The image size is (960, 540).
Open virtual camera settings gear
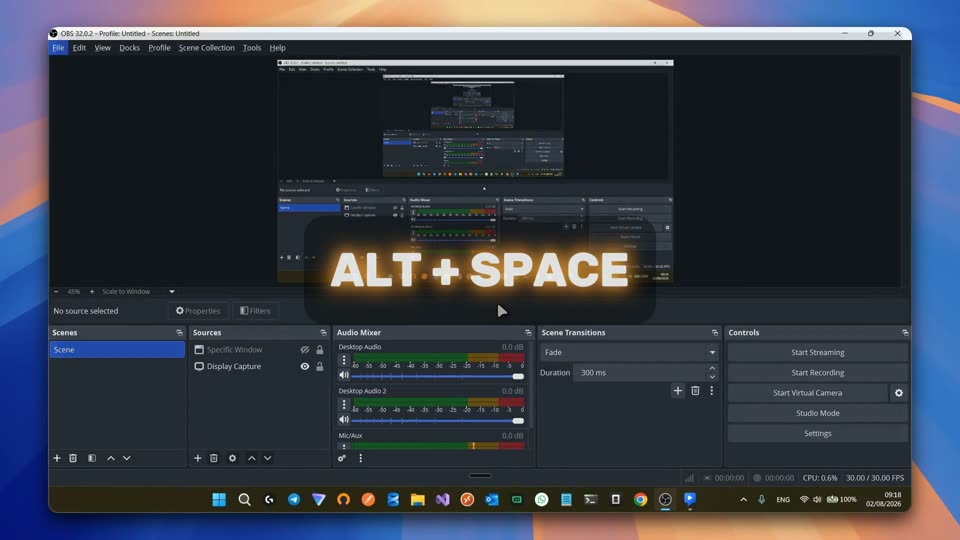coord(899,393)
